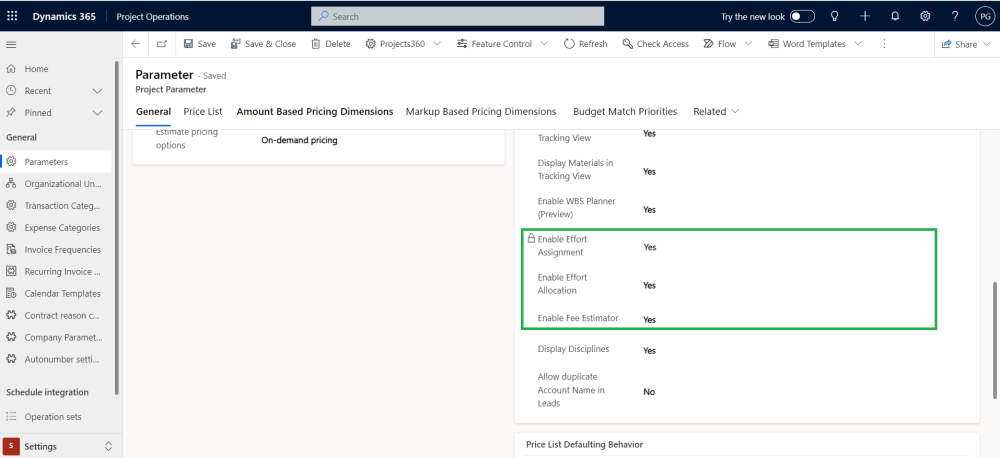
Task: Expand the Recent section chevron
Action: pos(97,91)
